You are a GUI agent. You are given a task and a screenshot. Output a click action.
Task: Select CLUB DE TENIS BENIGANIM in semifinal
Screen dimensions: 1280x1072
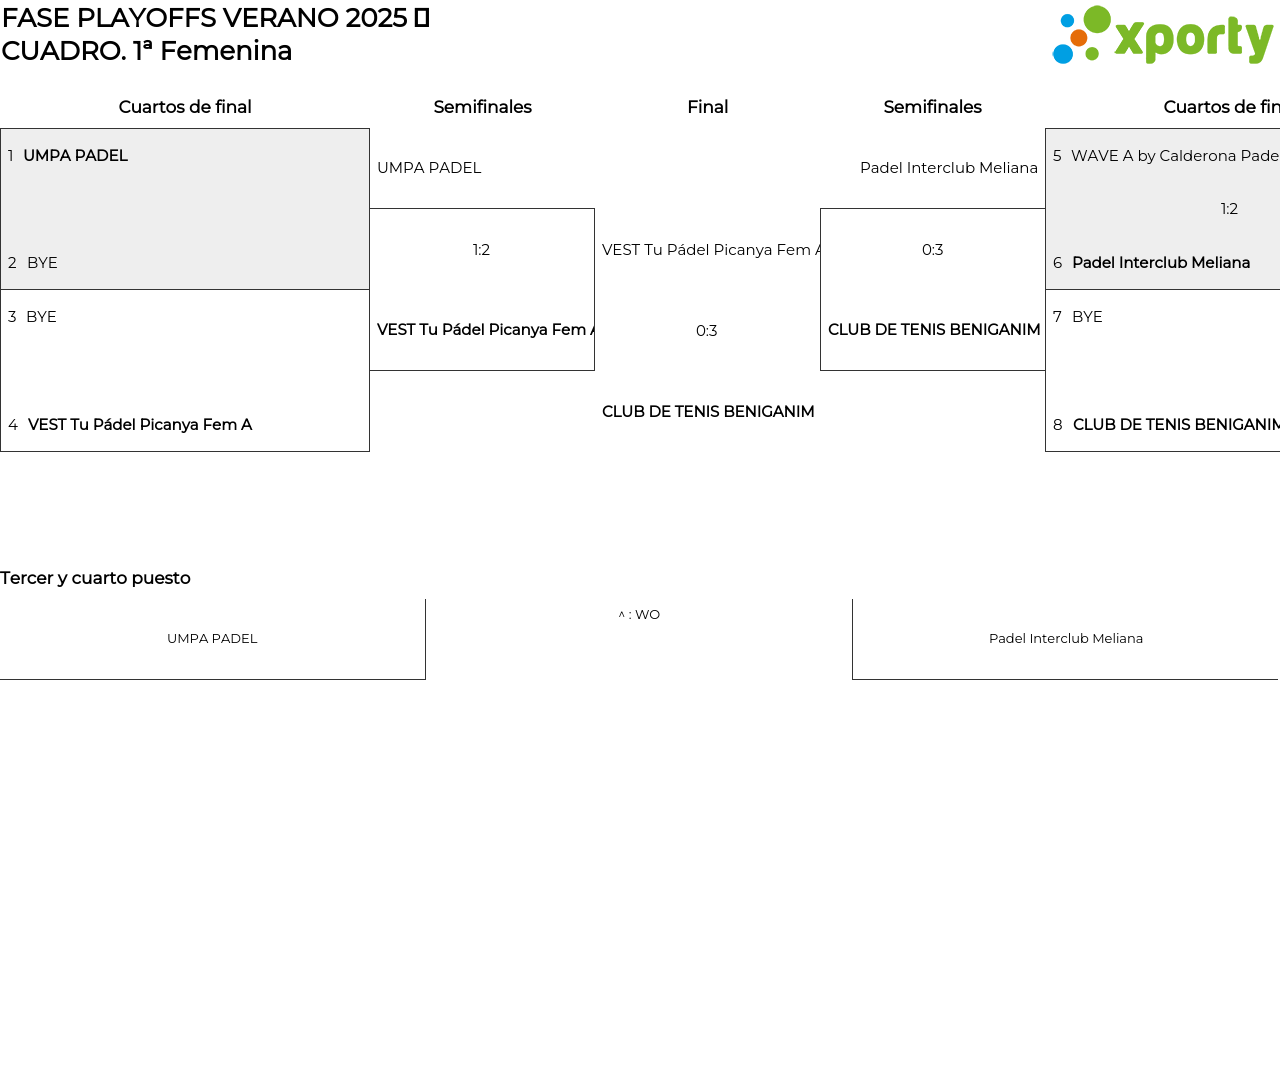[x=934, y=330]
